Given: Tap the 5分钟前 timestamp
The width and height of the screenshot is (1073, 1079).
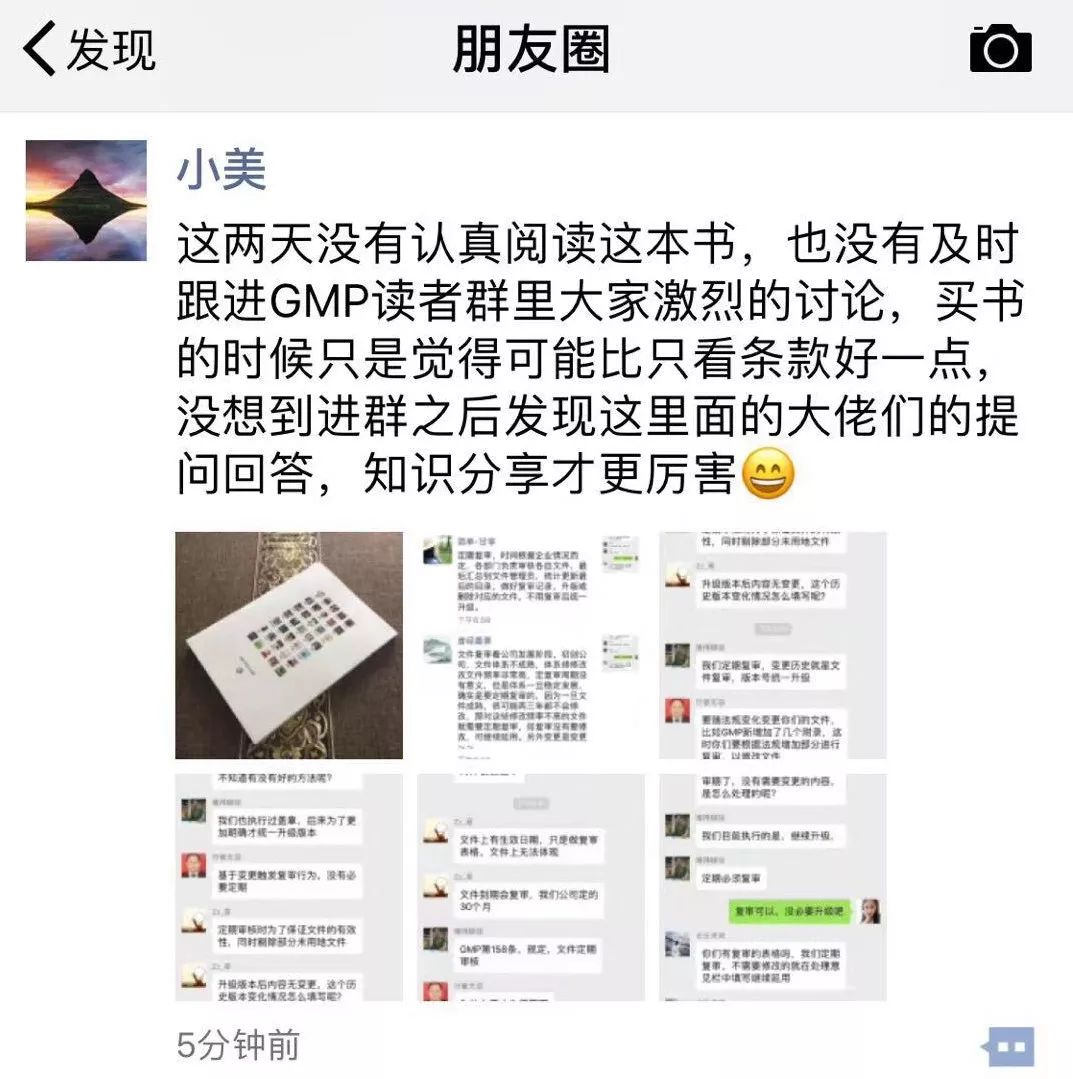Looking at the screenshot, I should (238, 1045).
